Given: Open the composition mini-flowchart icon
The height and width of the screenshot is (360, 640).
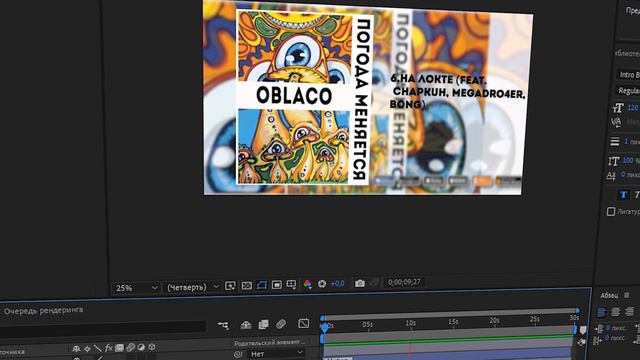Looking at the screenshot, I should tap(223, 325).
